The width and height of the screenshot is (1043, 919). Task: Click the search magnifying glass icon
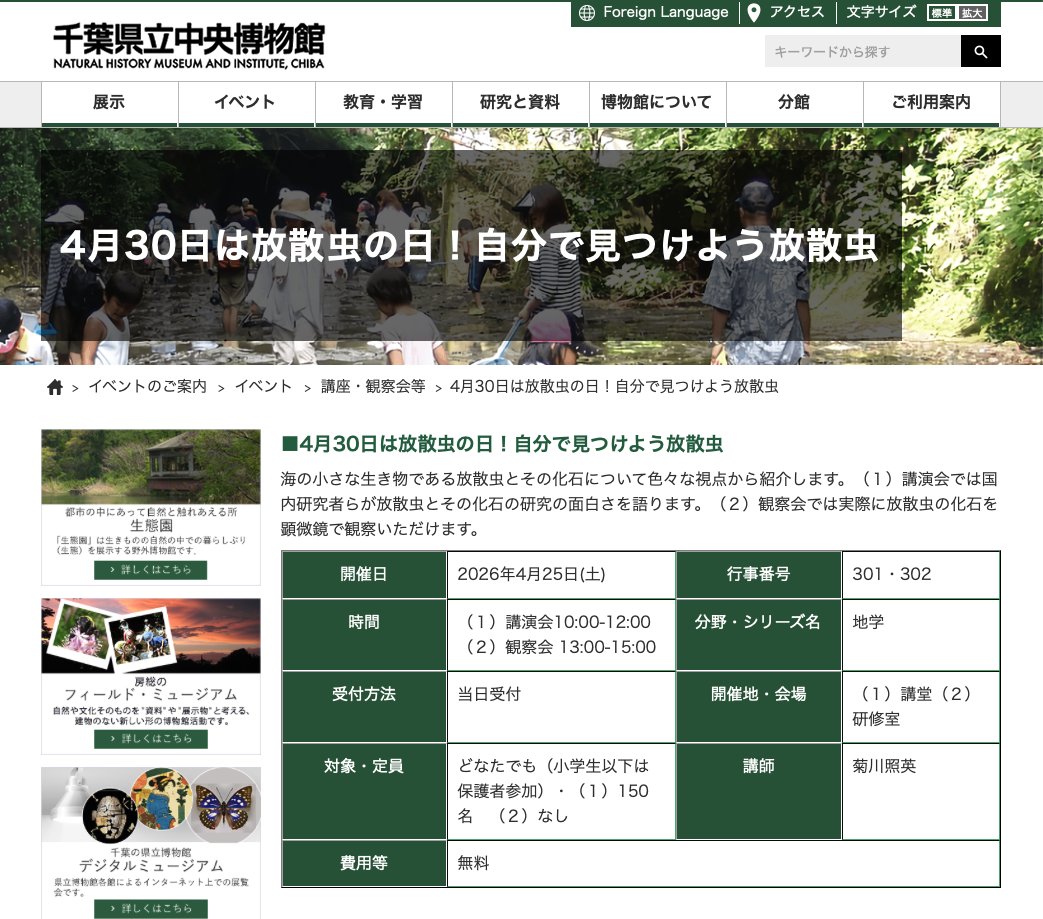980,50
